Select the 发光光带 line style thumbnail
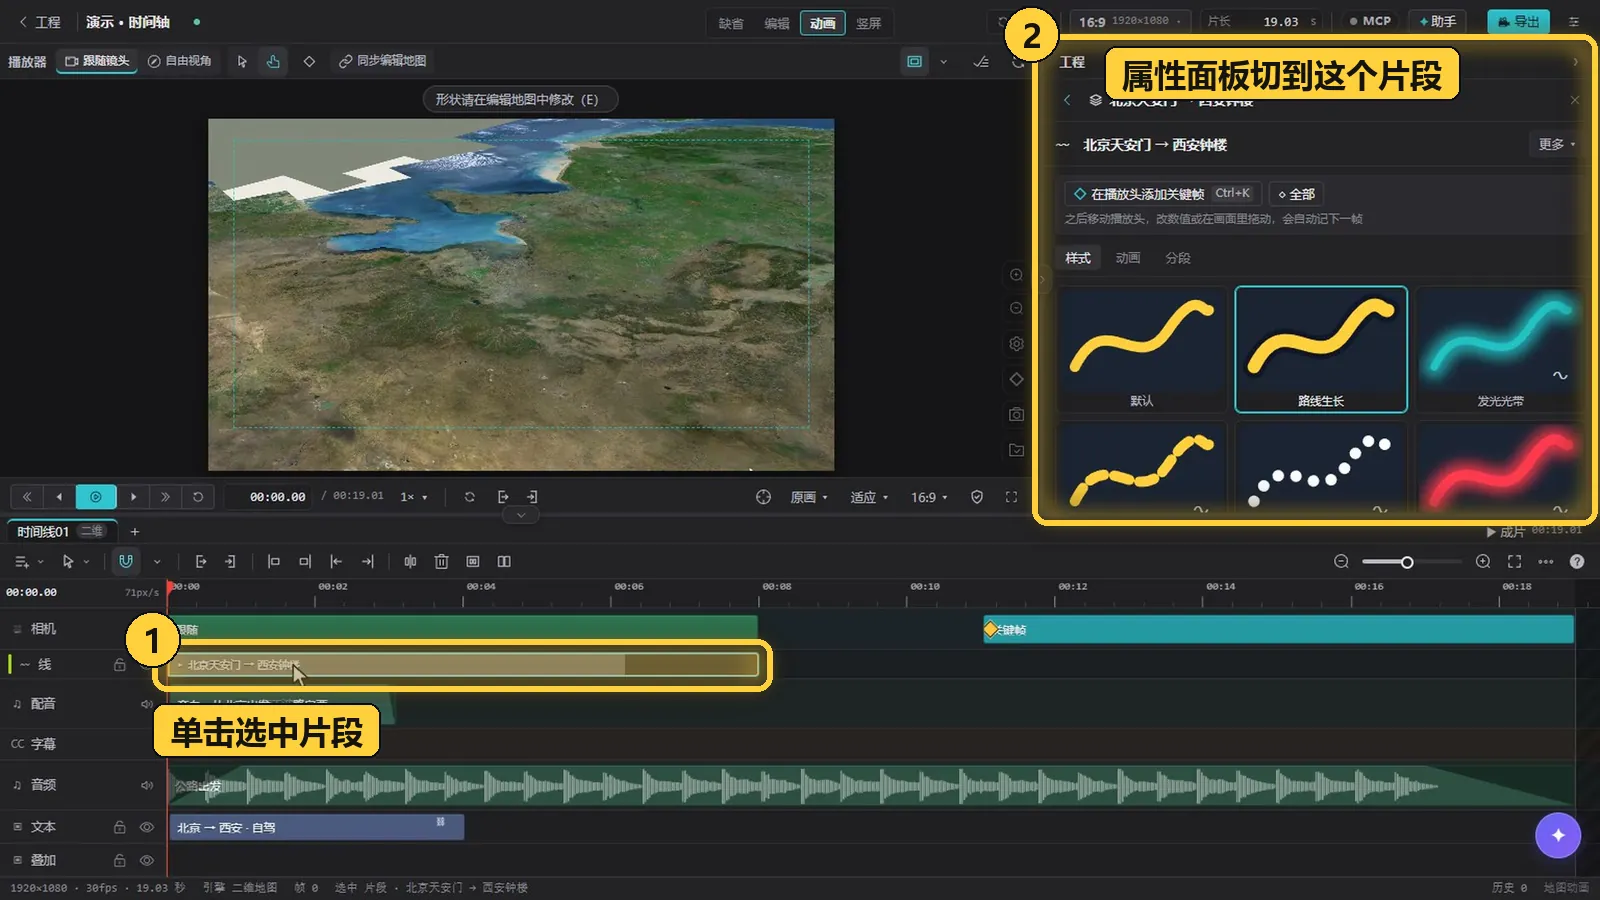This screenshot has width=1600, height=900. coord(1500,349)
